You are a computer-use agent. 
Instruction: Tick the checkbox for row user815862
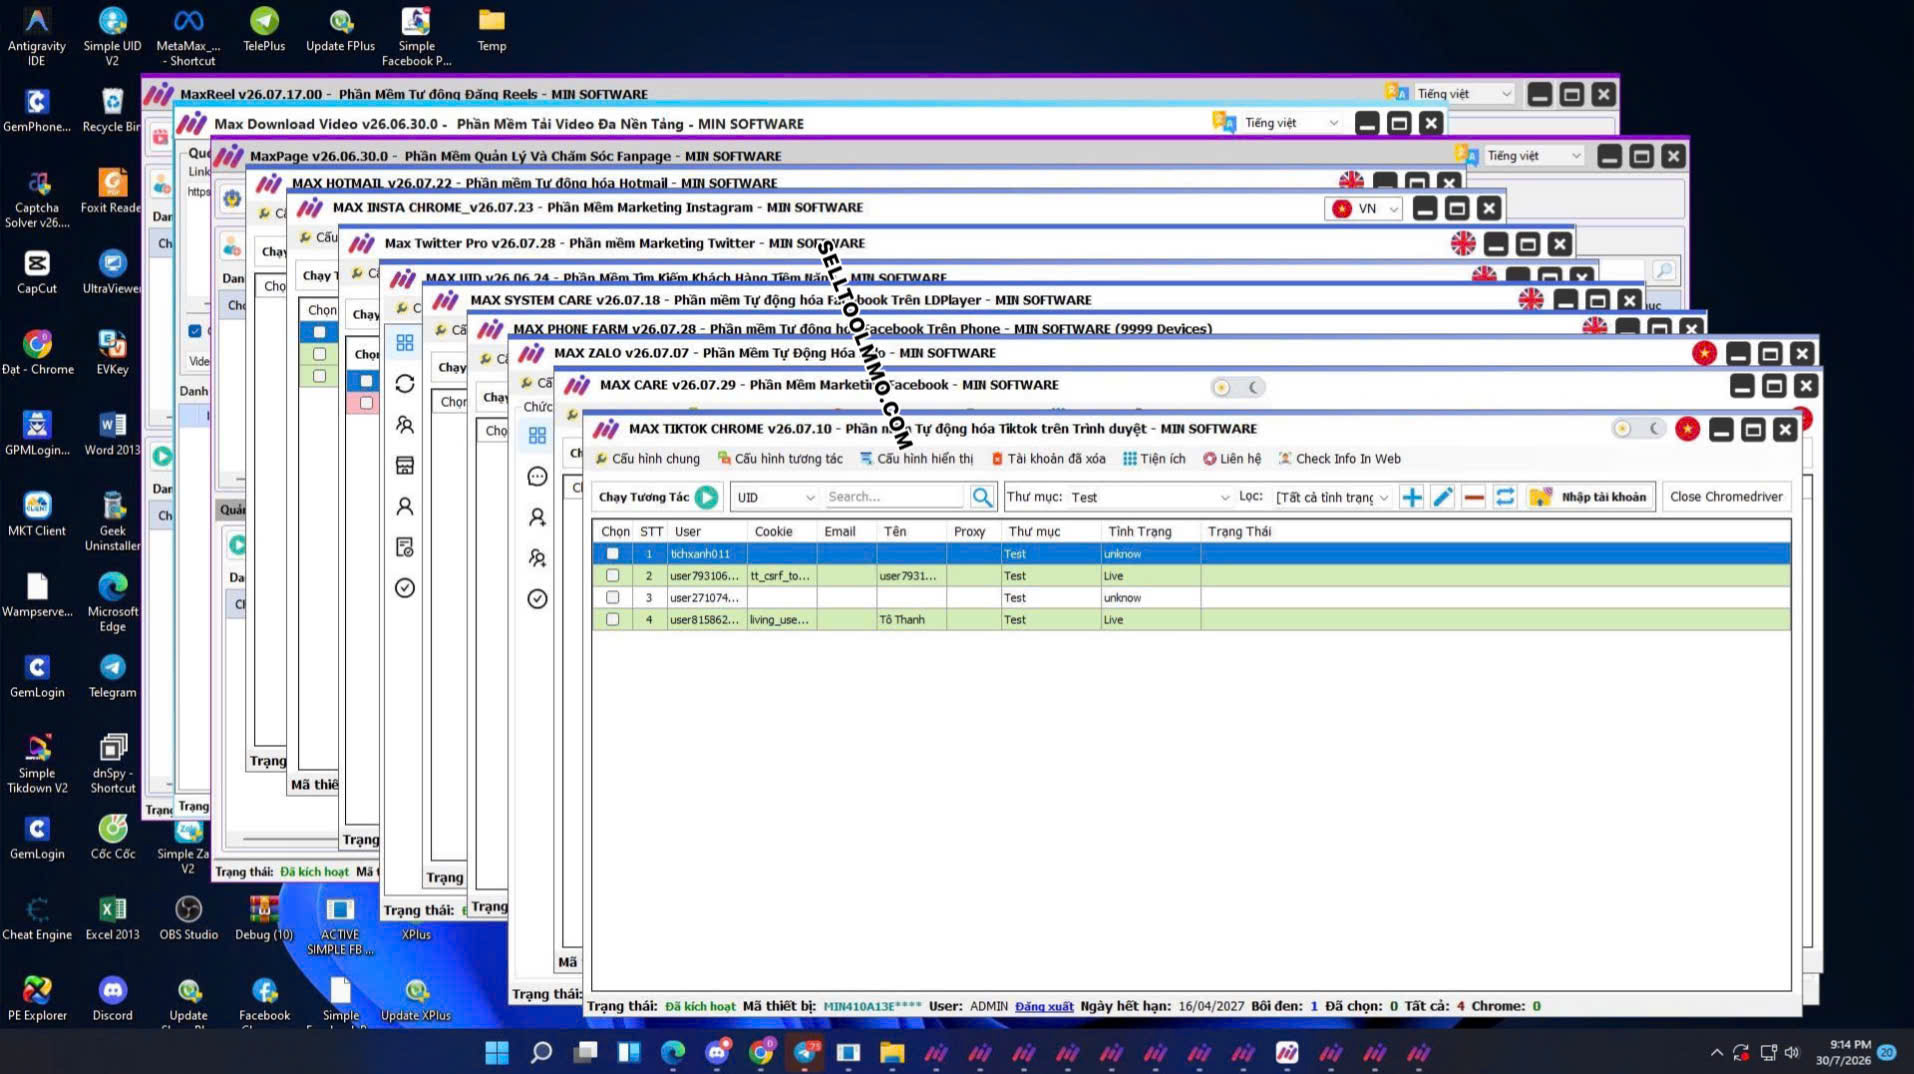tap(612, 620)
